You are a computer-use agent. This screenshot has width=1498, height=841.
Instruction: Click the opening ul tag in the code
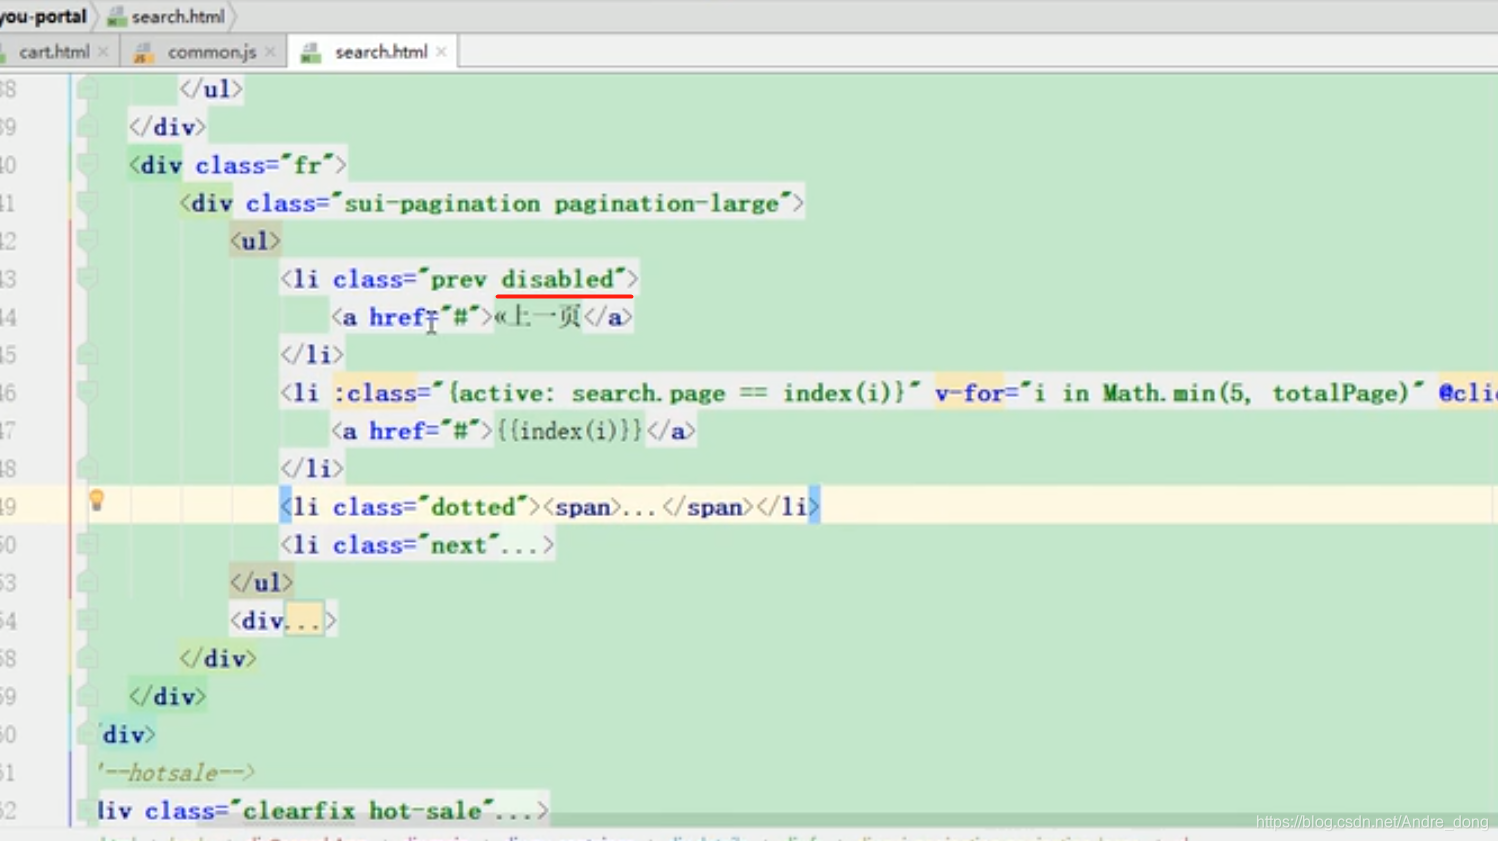[x=255, y=241]
